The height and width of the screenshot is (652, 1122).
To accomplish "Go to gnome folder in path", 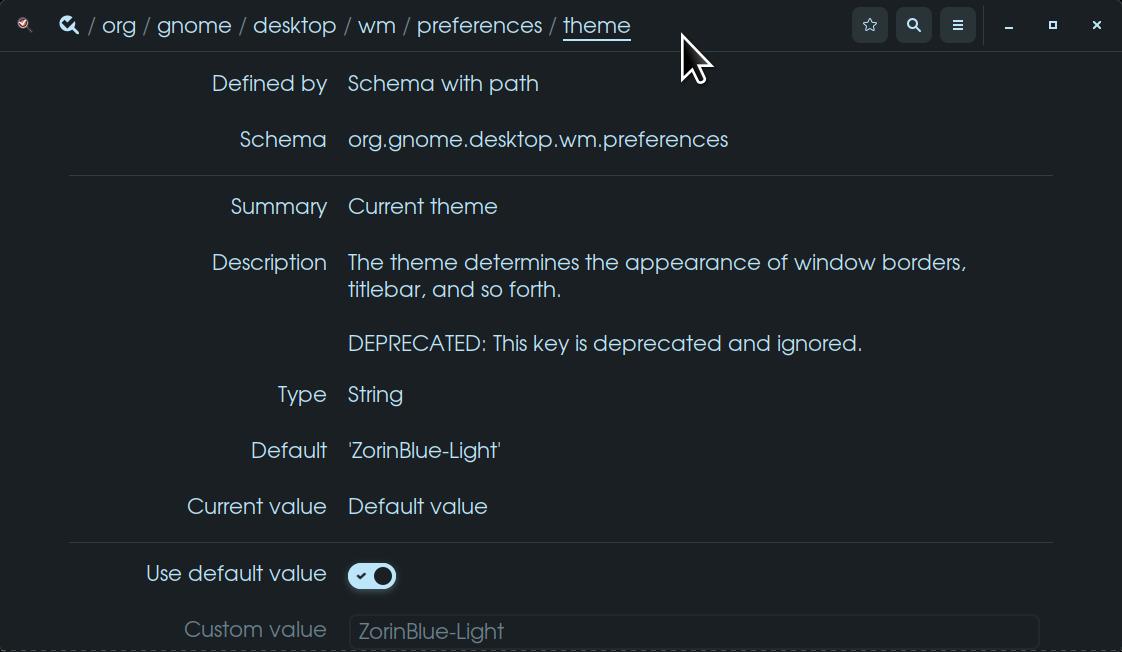I will [x=194, y=25].
